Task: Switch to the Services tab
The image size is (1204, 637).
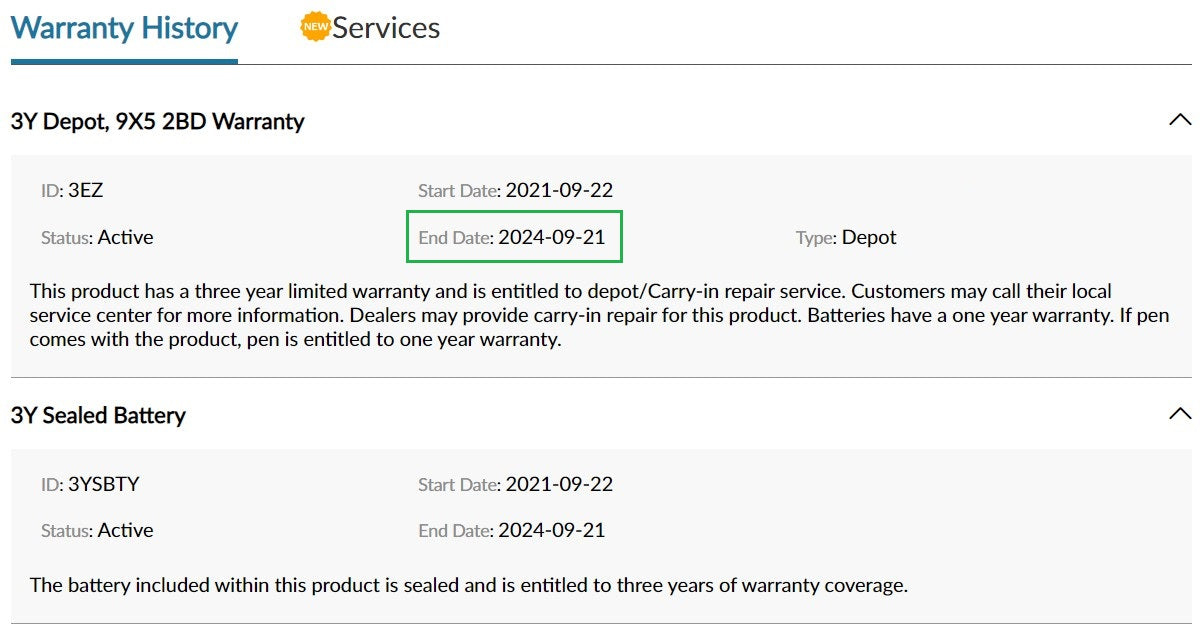Action: pos(386,28)
